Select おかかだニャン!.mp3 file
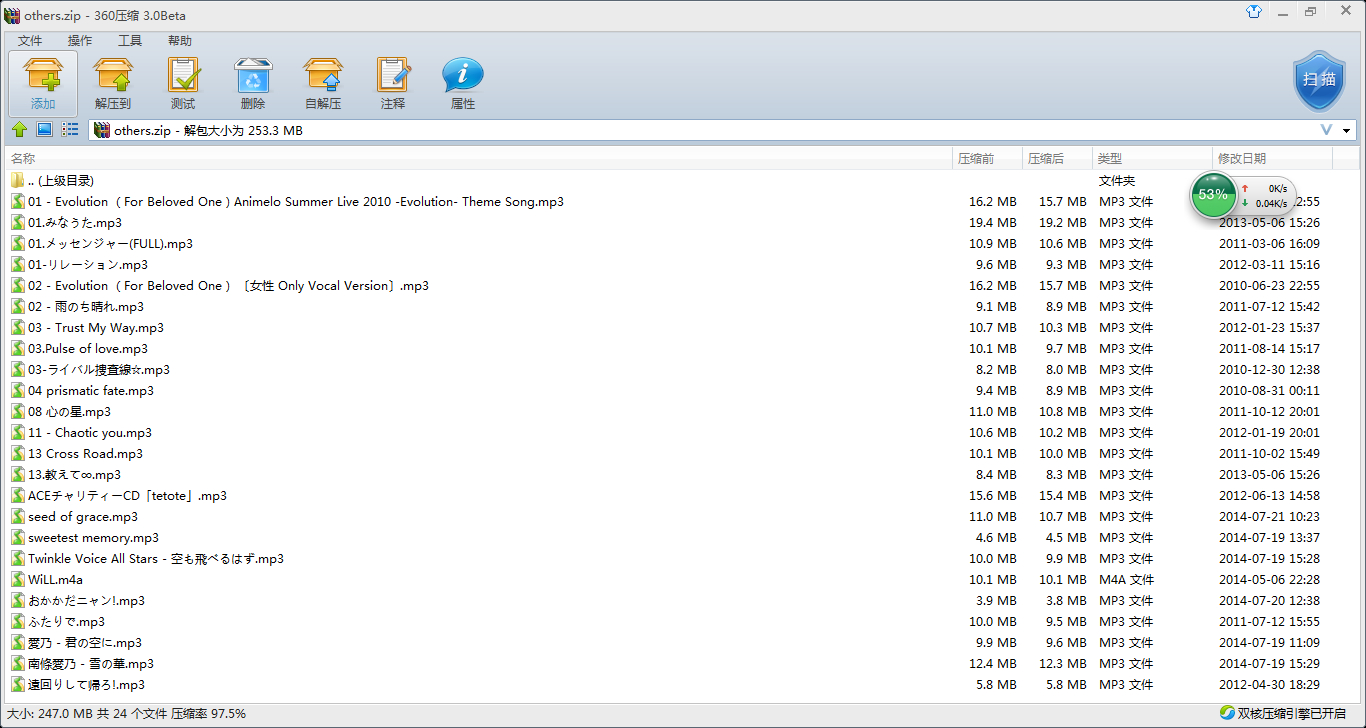 [87, 601]
